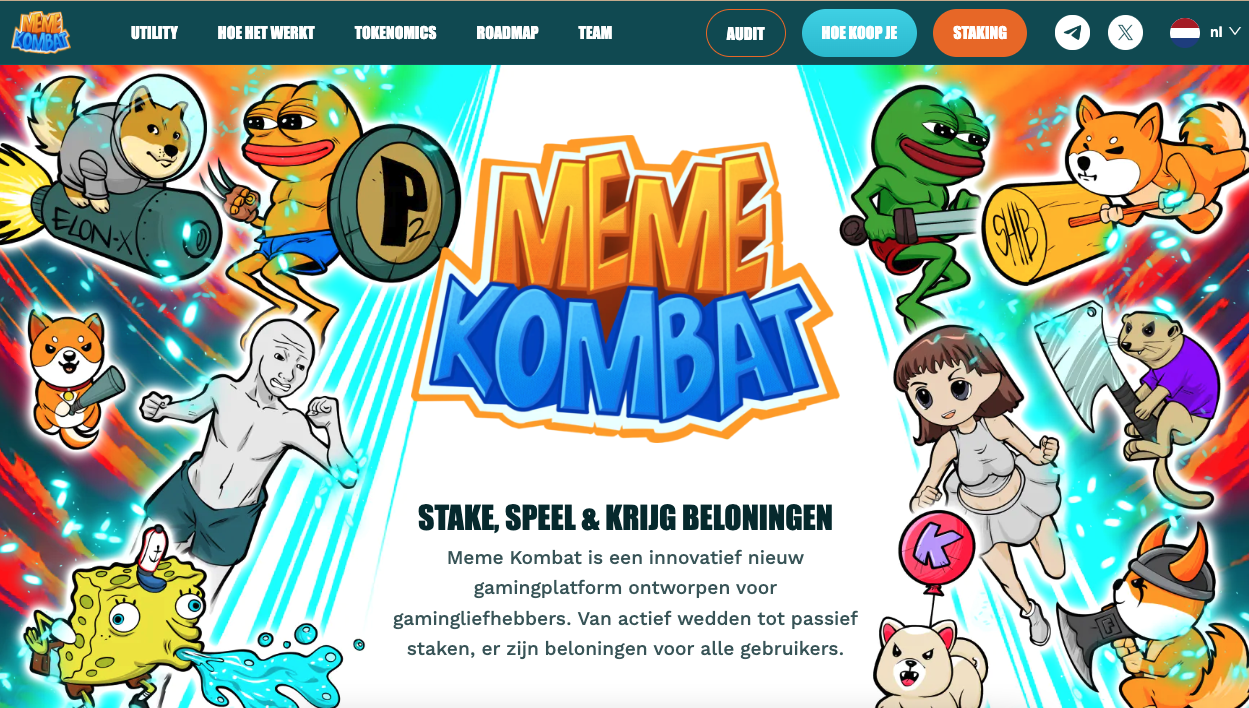
Task: Click the Hoe Koop Je button
Action: point(859,33)
